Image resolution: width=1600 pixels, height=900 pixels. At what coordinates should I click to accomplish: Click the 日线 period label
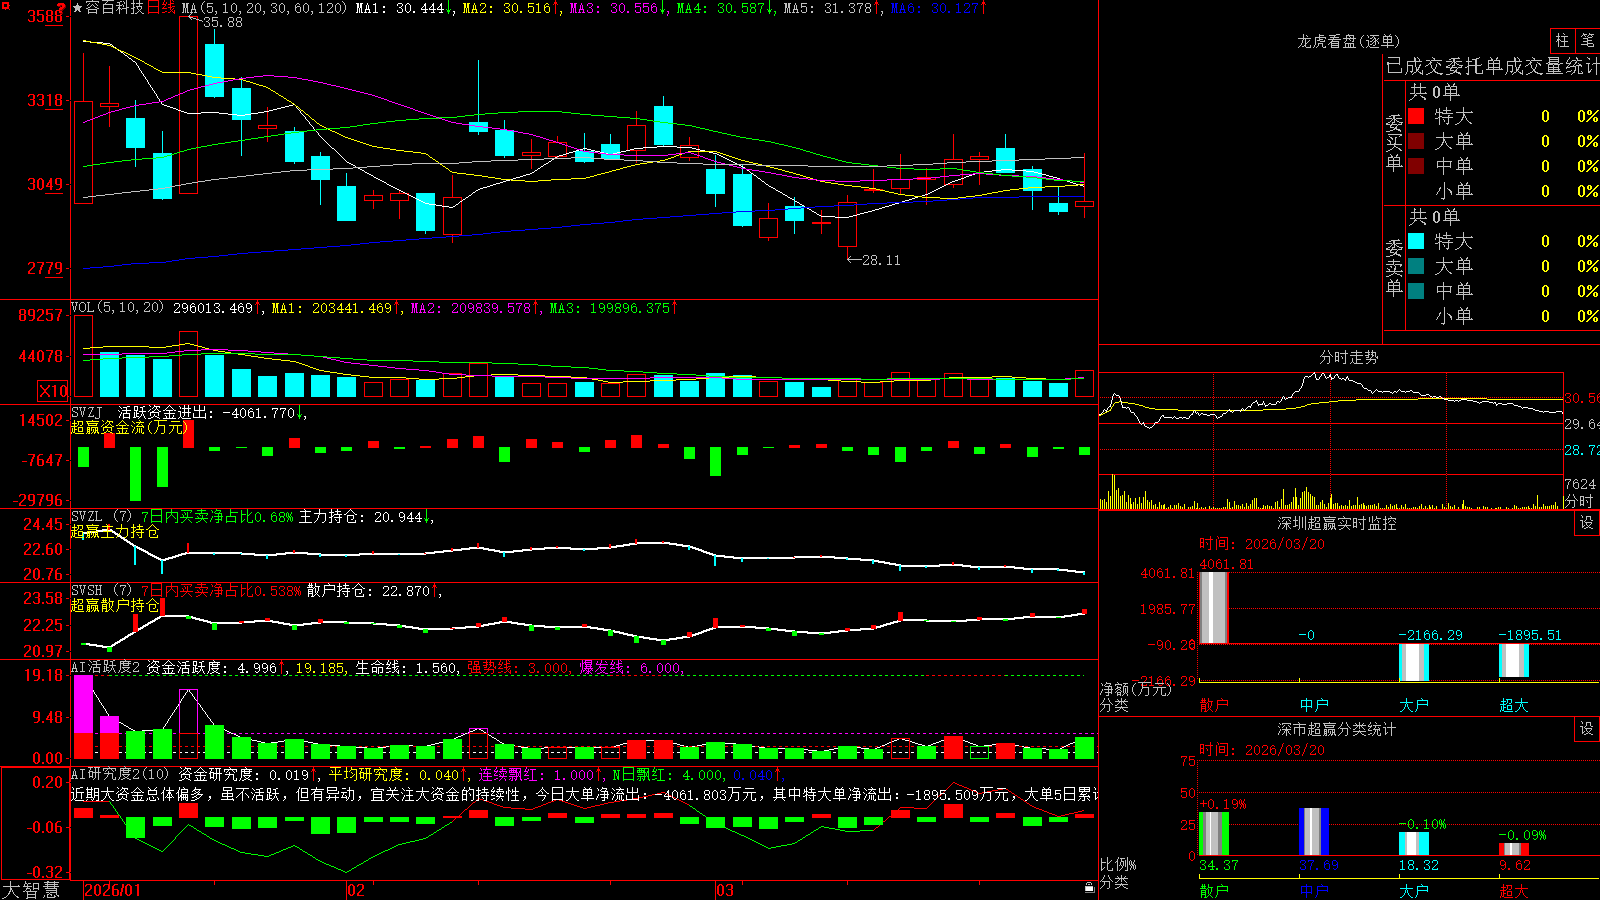(161, 8)
